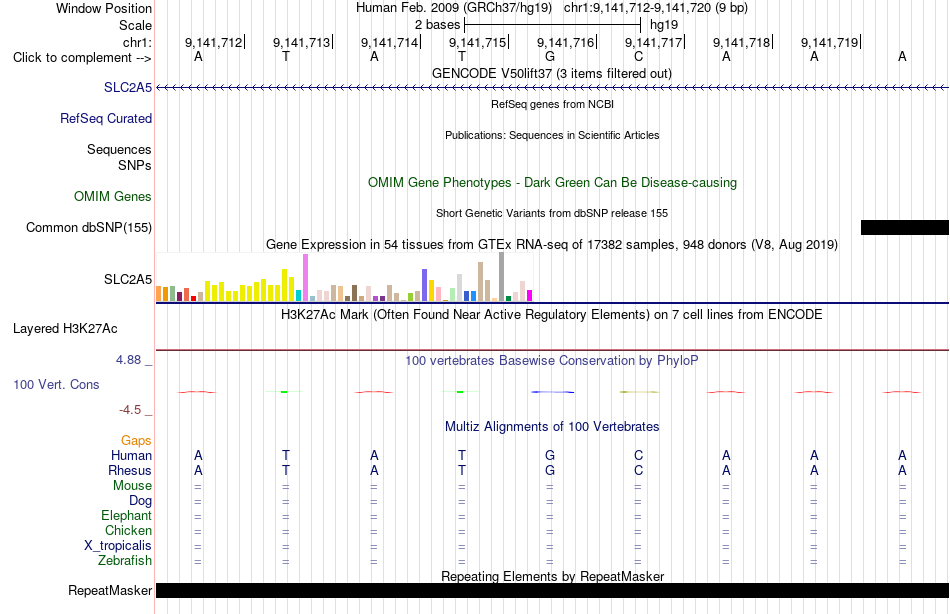
Task: Click the blue-purple bar in GTEx chart
Action: 425,285
